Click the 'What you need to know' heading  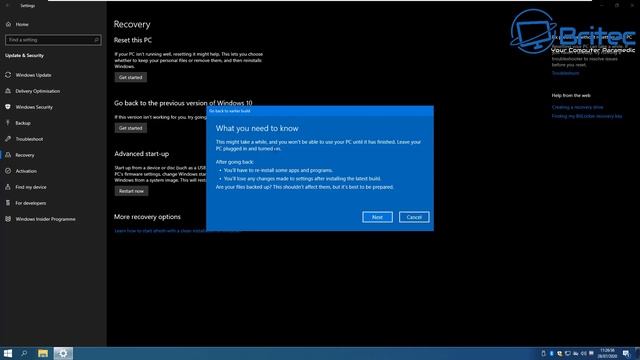tap(257, 128)
